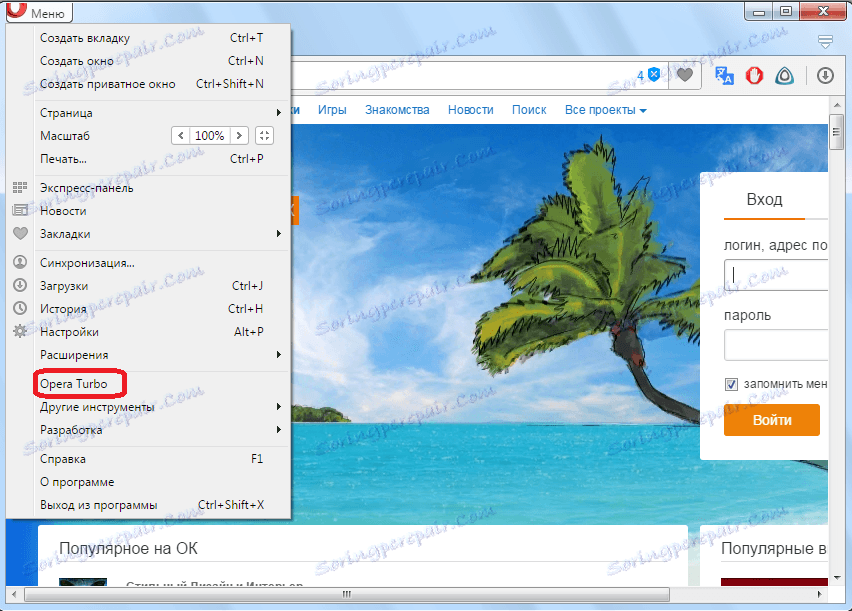This screenshot has height=611, width=852.
Task: Click the horizontal scrollbar thumb
Action: point(347,594)
